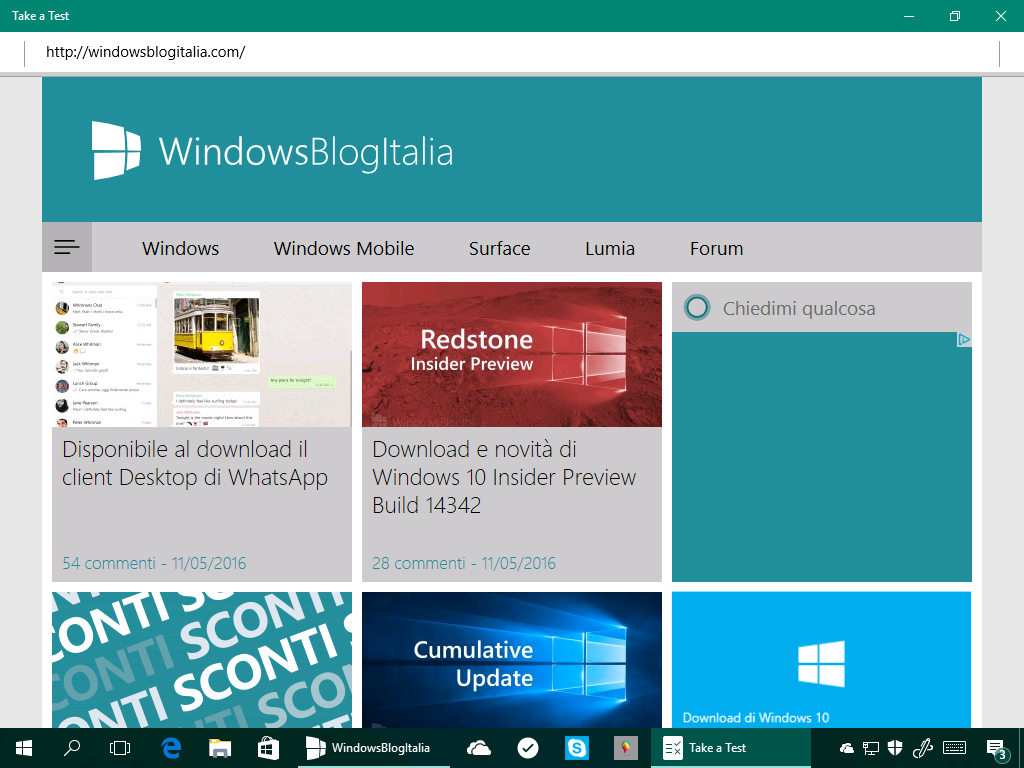Open OneDrive cloud taskbar app
This screenshot has width=1024, height=768.
tap(479, 748)
